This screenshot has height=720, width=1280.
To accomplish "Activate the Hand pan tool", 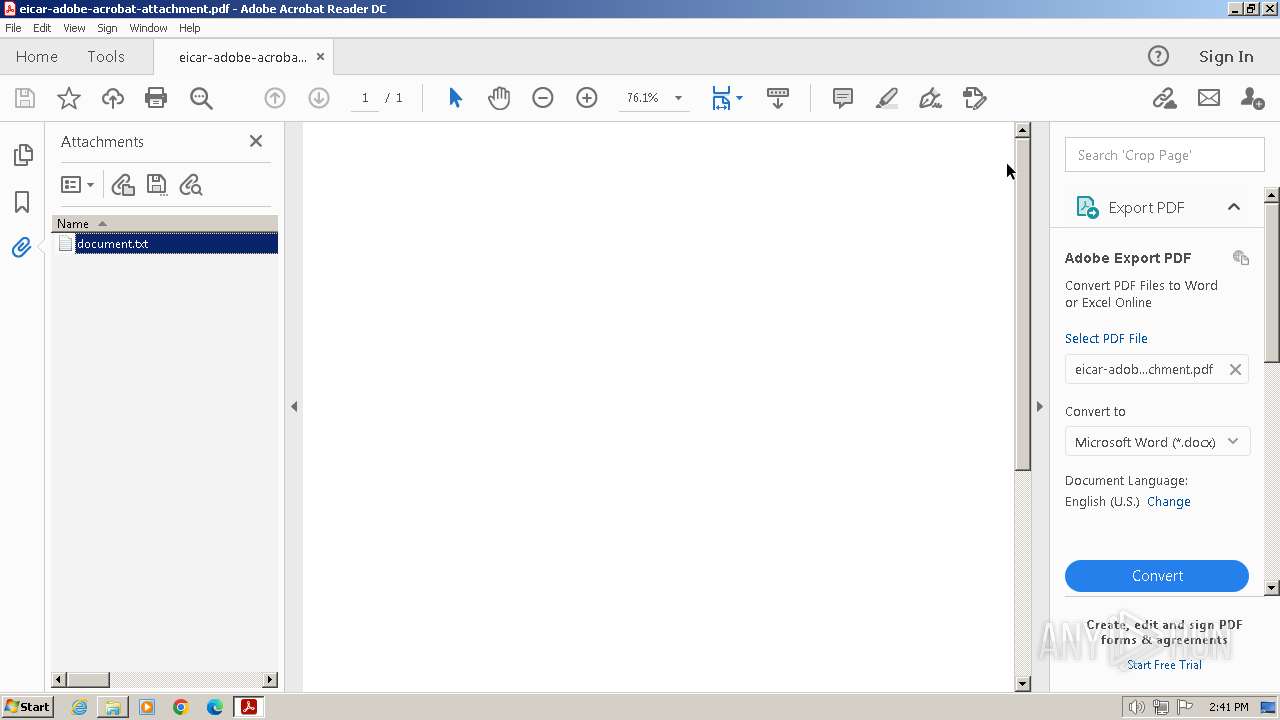I will coord(499,98).
